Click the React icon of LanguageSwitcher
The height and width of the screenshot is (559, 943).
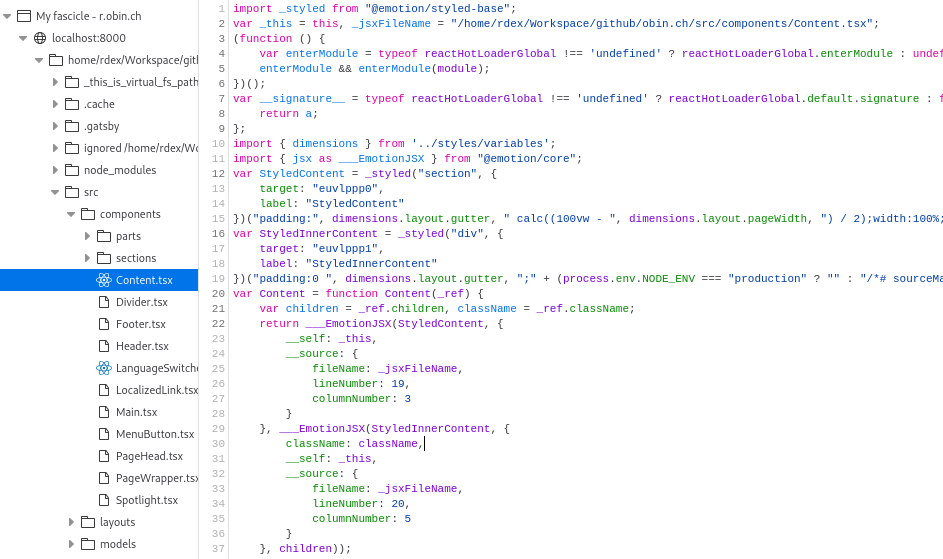pos(104,368)
